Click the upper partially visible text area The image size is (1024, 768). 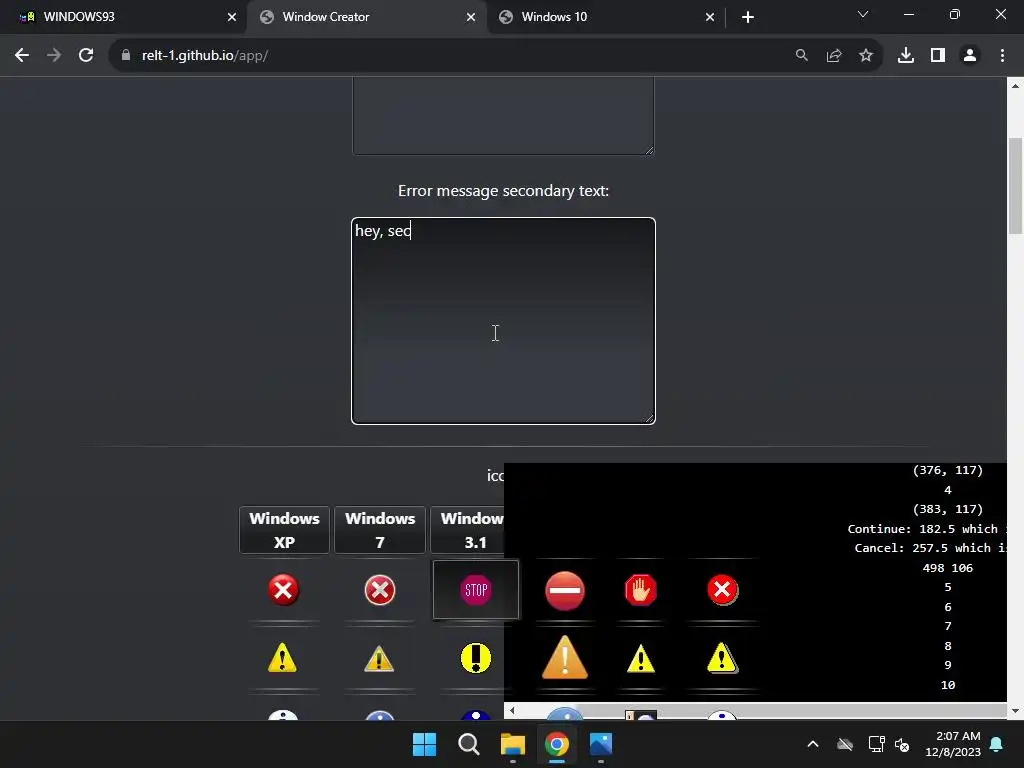[503, 116]
